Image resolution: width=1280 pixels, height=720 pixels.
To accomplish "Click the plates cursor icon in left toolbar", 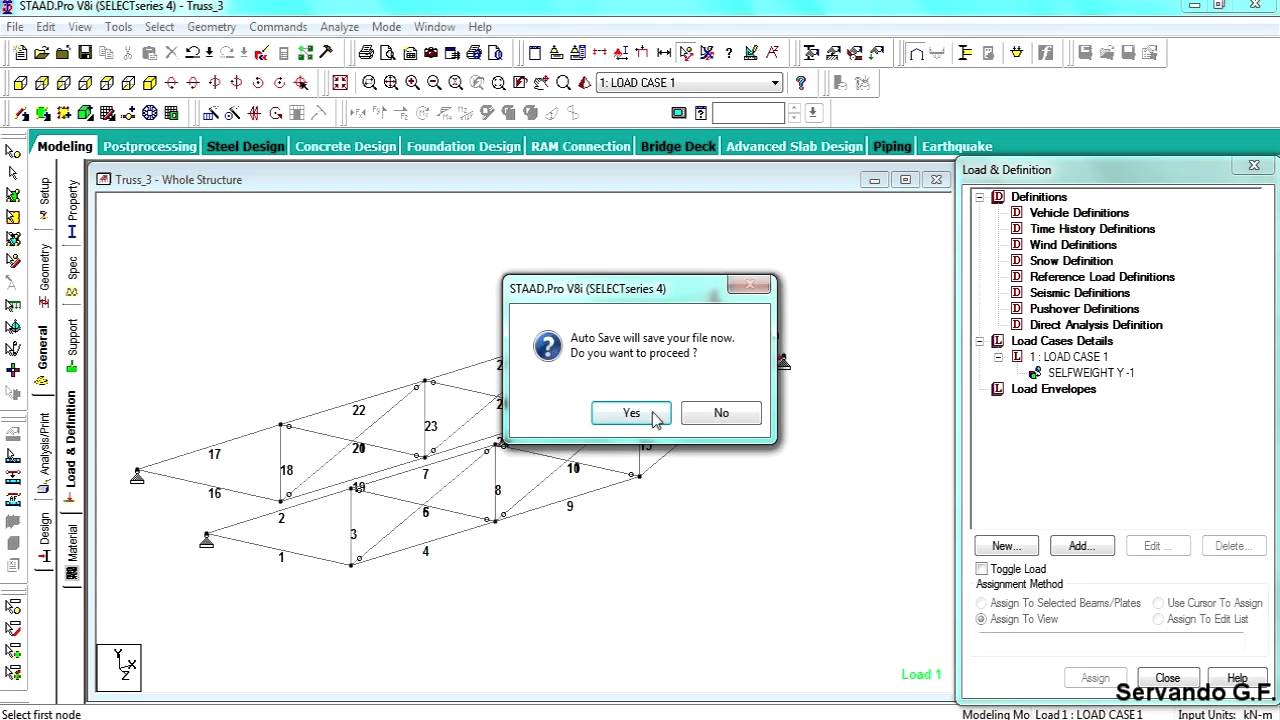I will 13,195.
